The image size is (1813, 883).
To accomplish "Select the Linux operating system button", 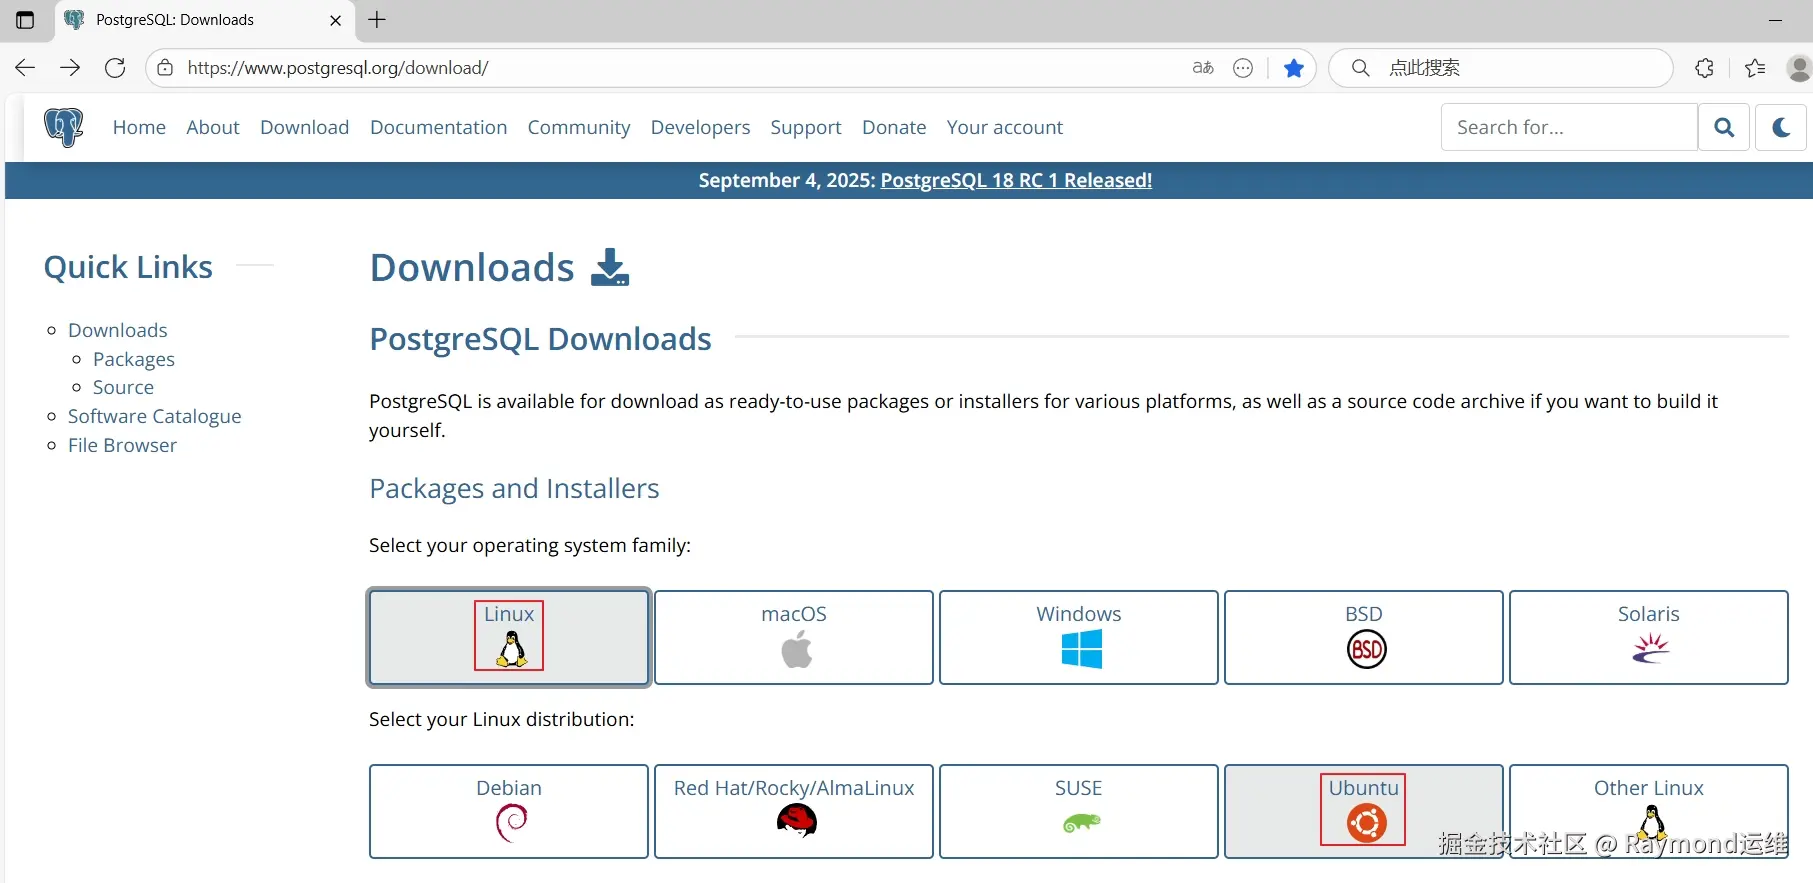I will (x=509, y=637).
